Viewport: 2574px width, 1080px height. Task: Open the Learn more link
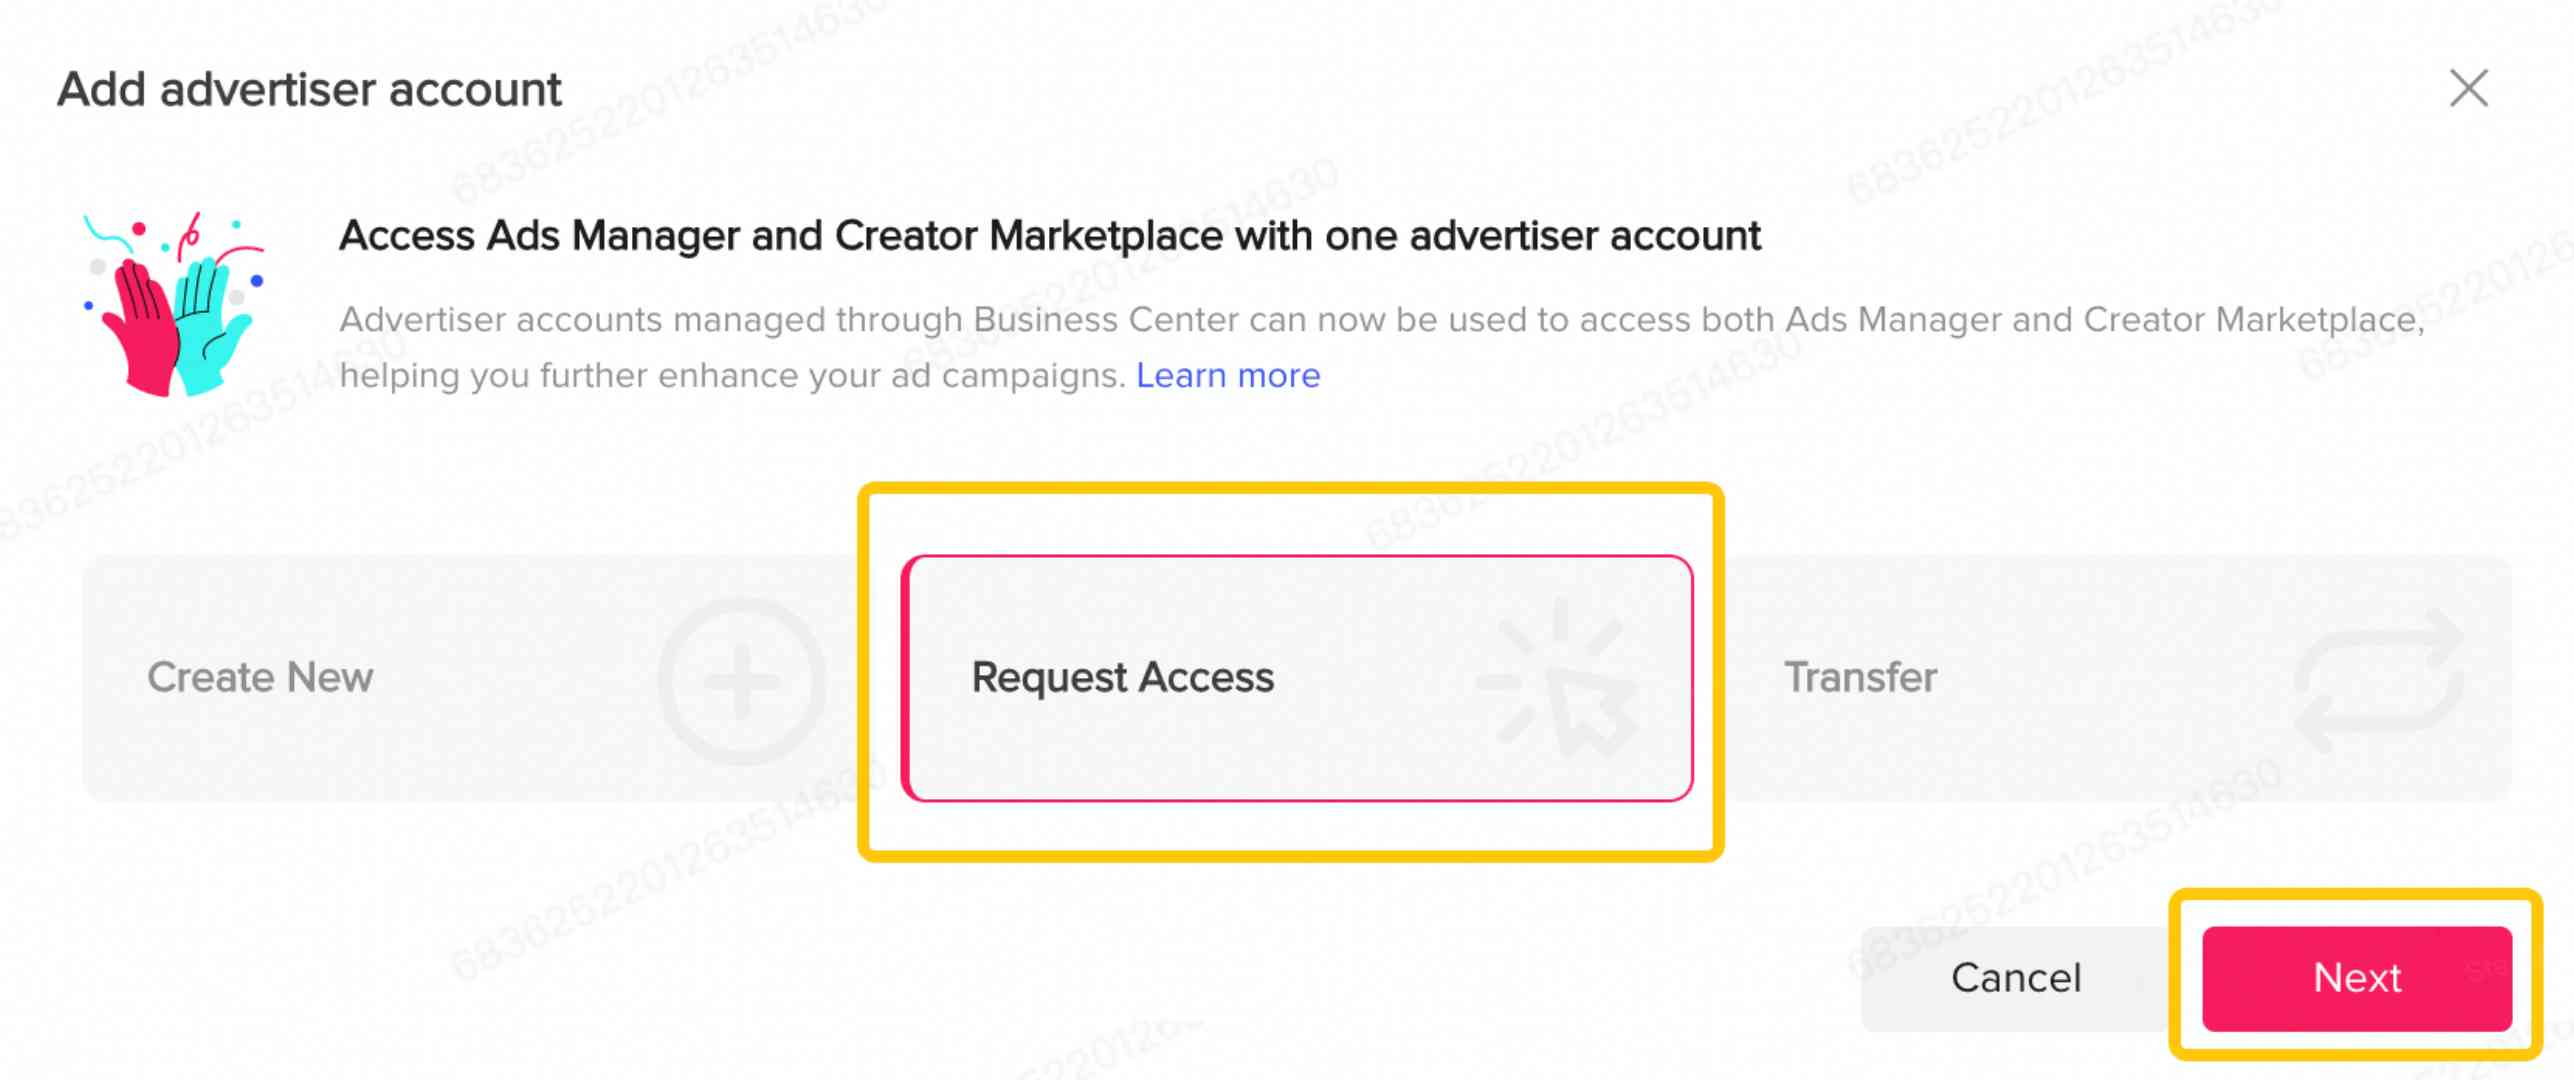[x=1228, y=376]
